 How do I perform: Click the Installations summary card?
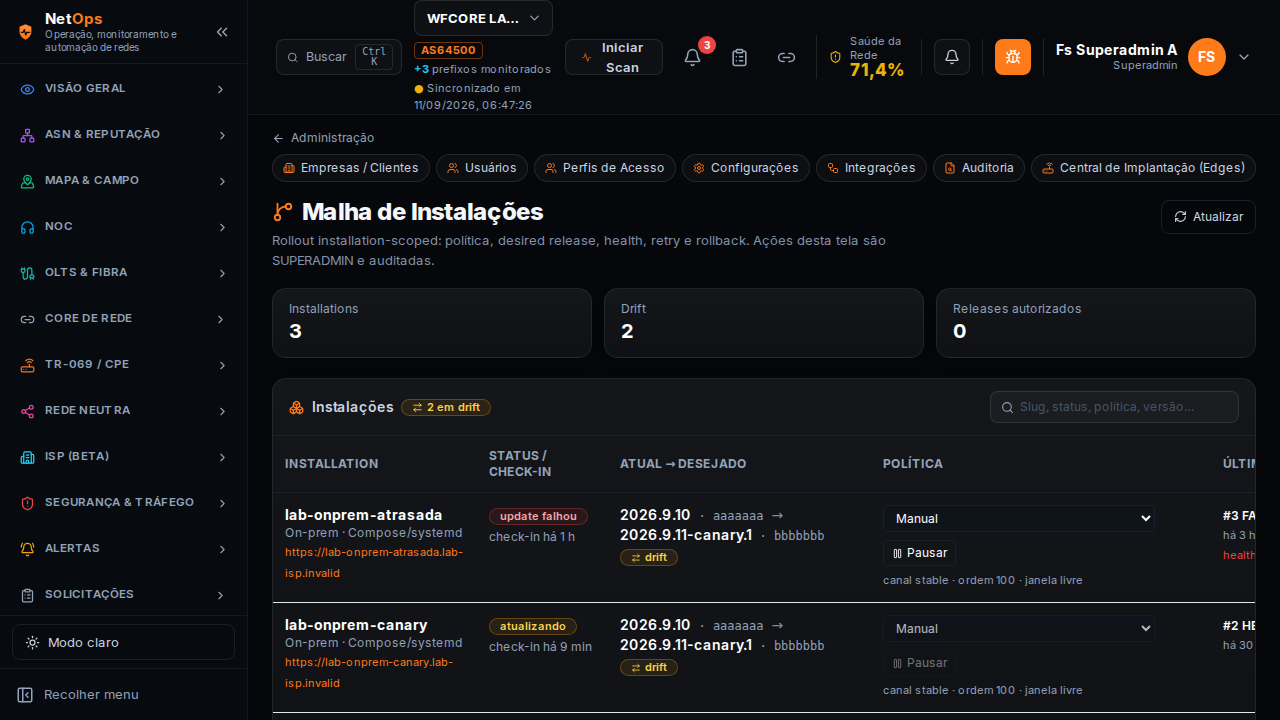click(x=432, y=323)
